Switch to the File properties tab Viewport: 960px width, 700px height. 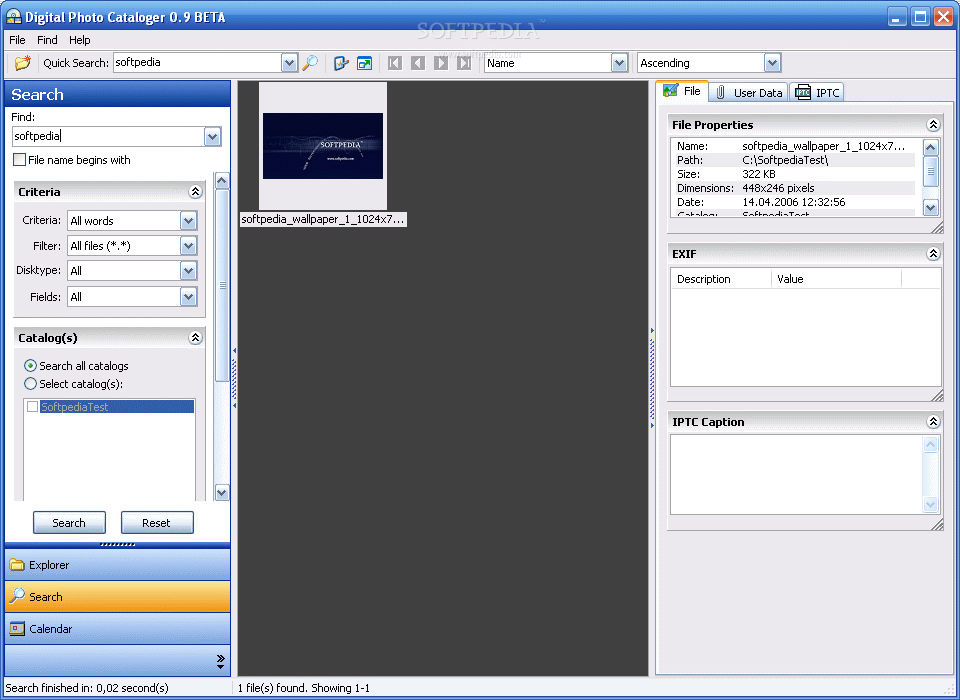(683, 91)
